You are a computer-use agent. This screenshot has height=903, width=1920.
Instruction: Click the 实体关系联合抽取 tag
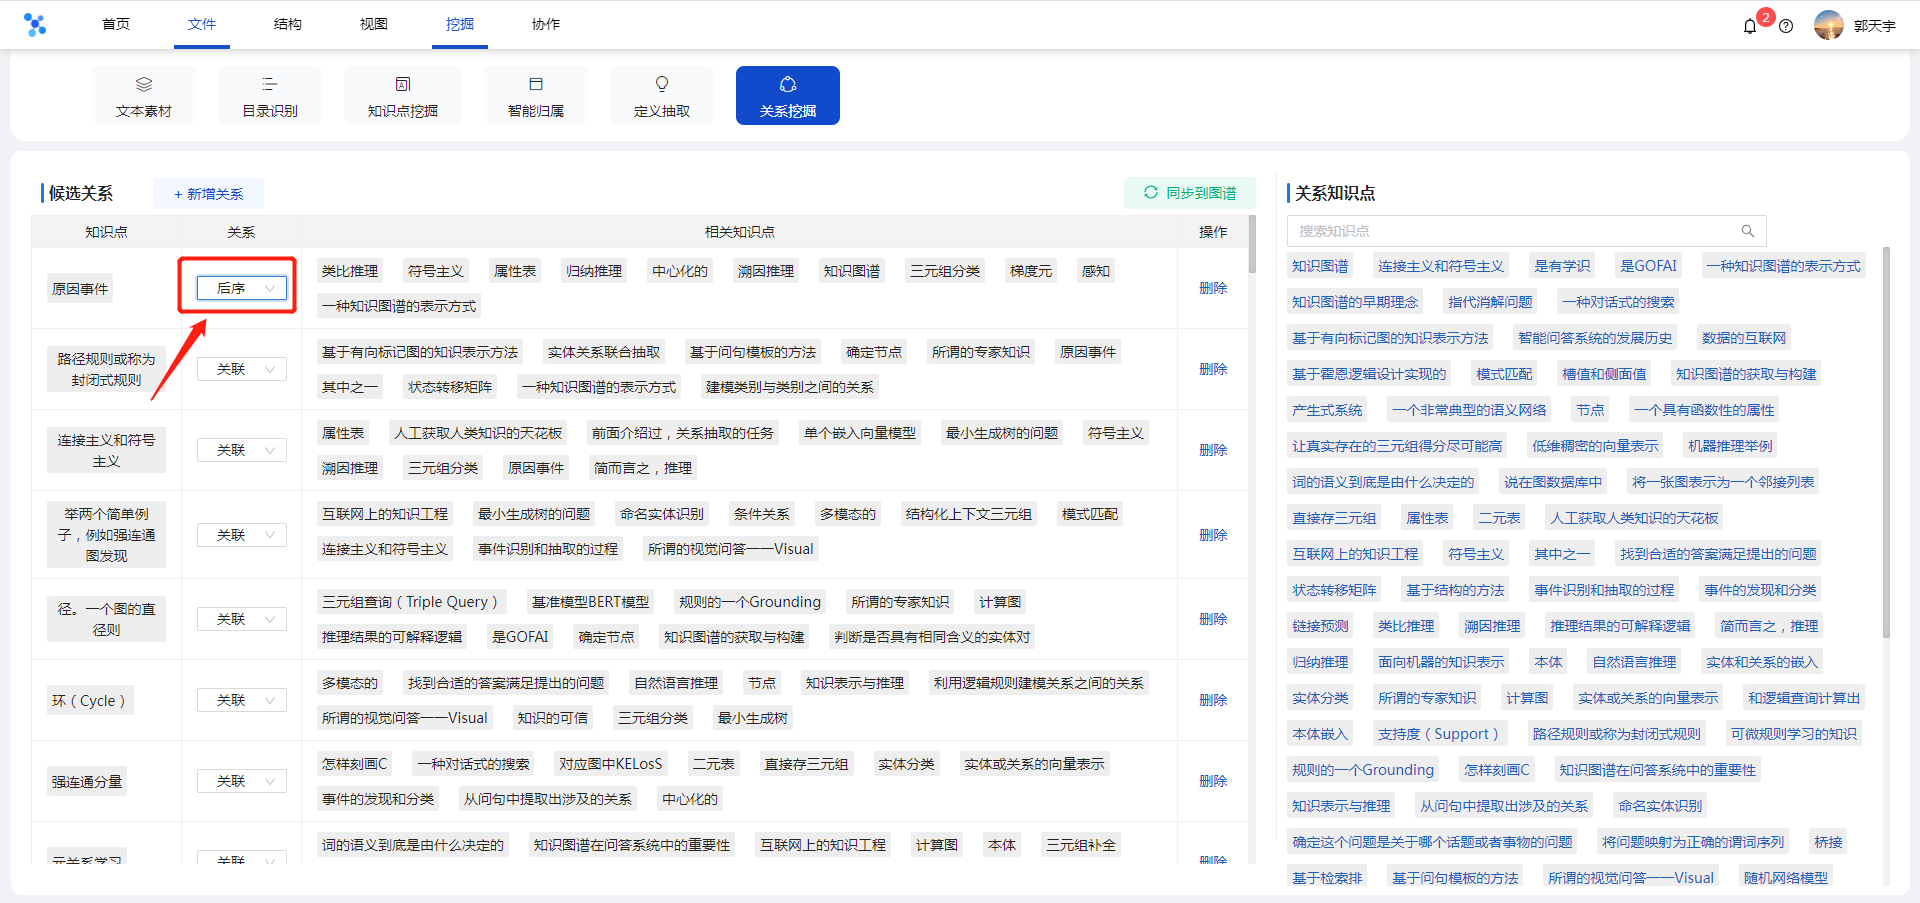pos(604,352)
